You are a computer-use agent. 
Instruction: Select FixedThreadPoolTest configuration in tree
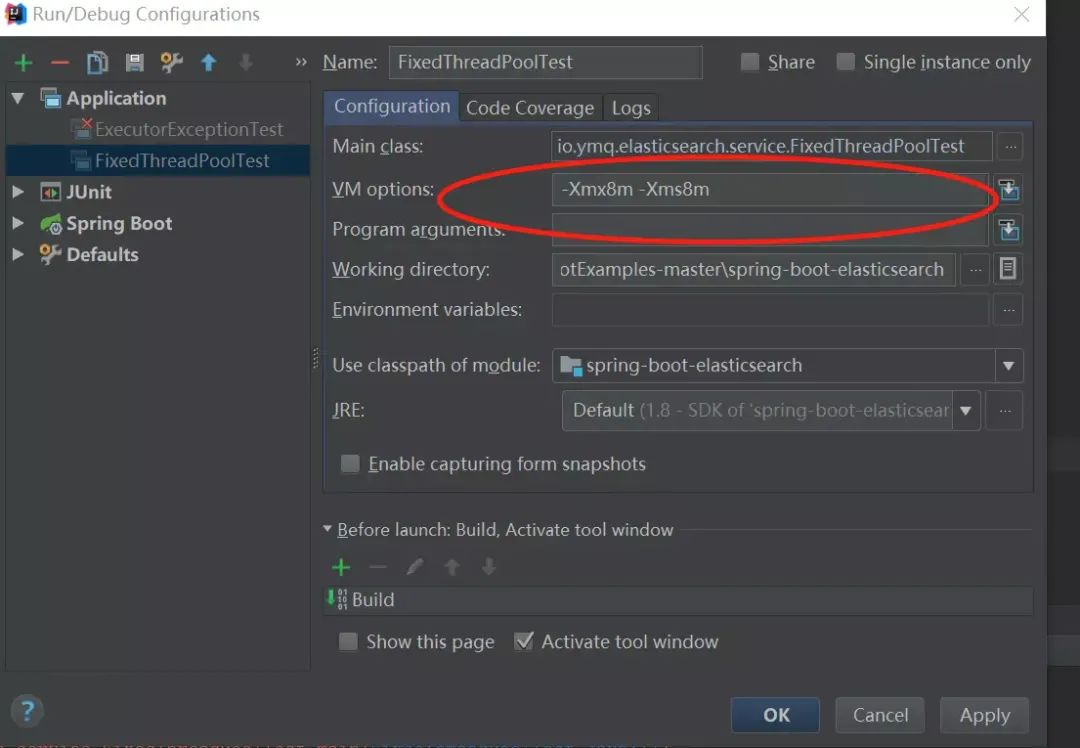(182, 160)
